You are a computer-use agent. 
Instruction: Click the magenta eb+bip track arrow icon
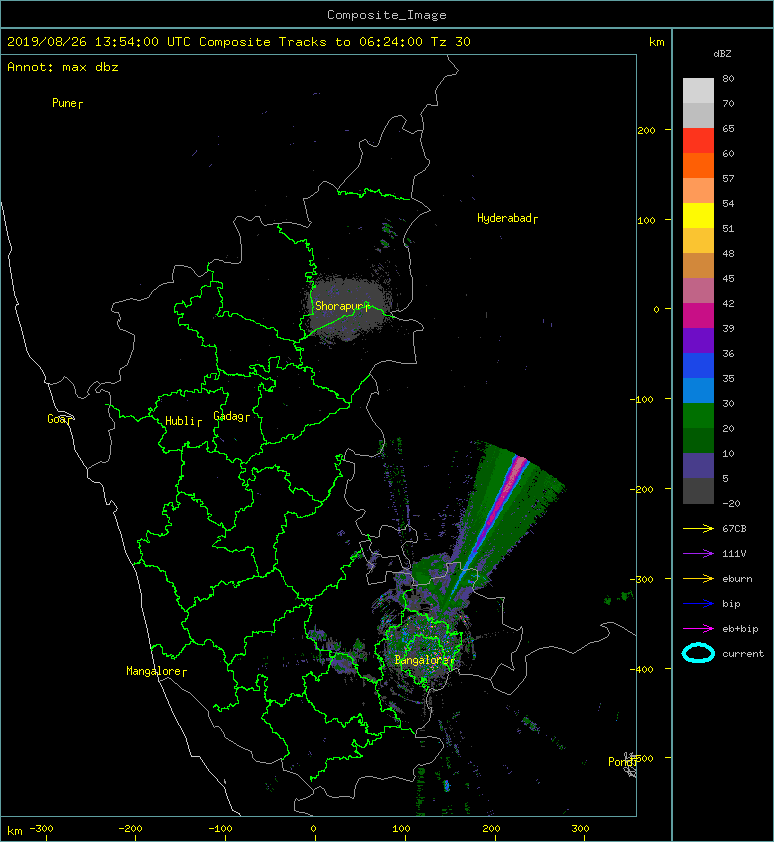coord(698,628)
